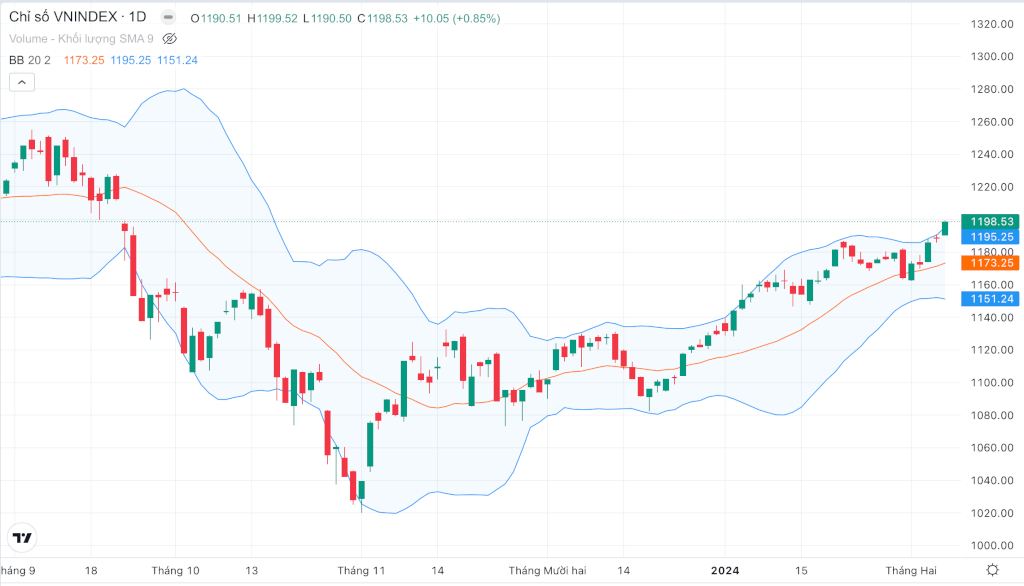Click the 1160.00 price axis label

click(x=992, y=285)
